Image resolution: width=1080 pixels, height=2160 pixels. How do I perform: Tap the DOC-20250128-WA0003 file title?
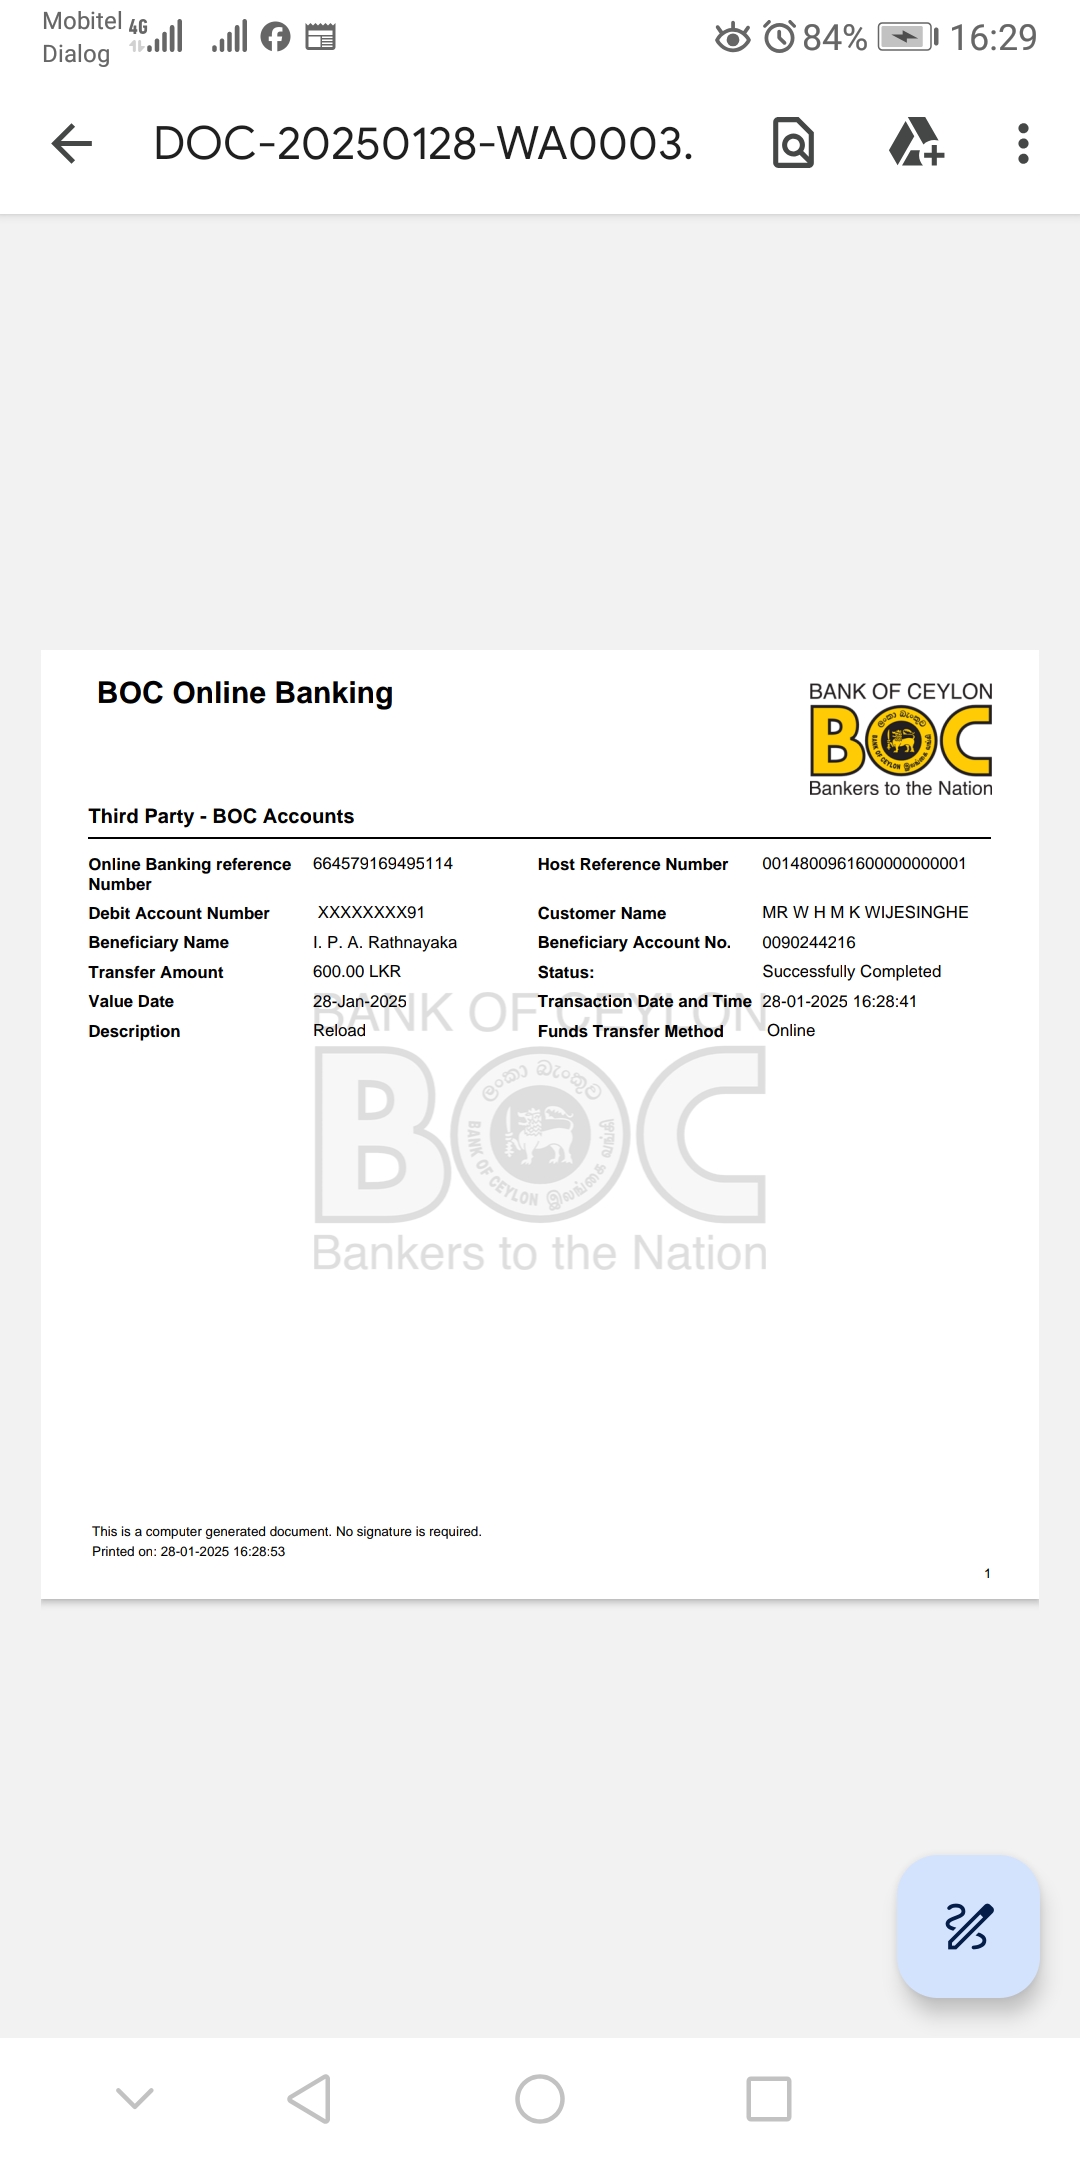click(423, 144)
